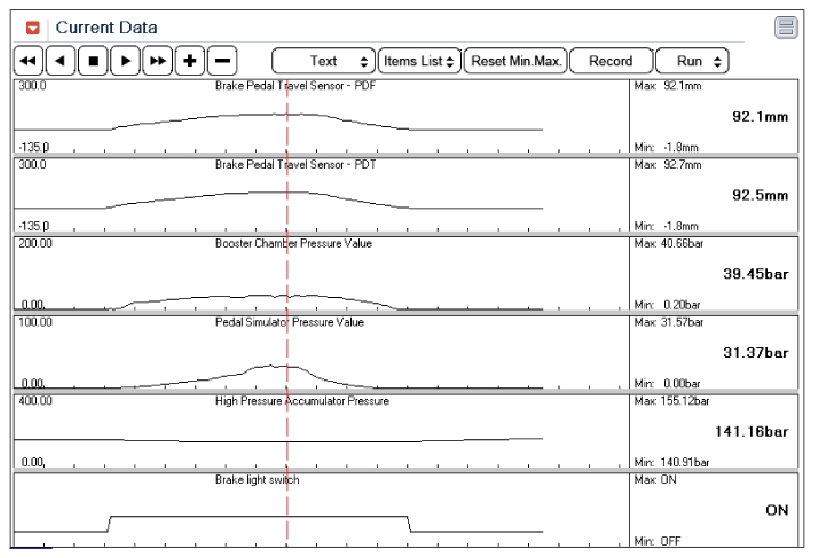Image resolution: width=814 pixels, height=558 pixels.
Task: Zoom out with the minus button
Action: tap(222, 61)
